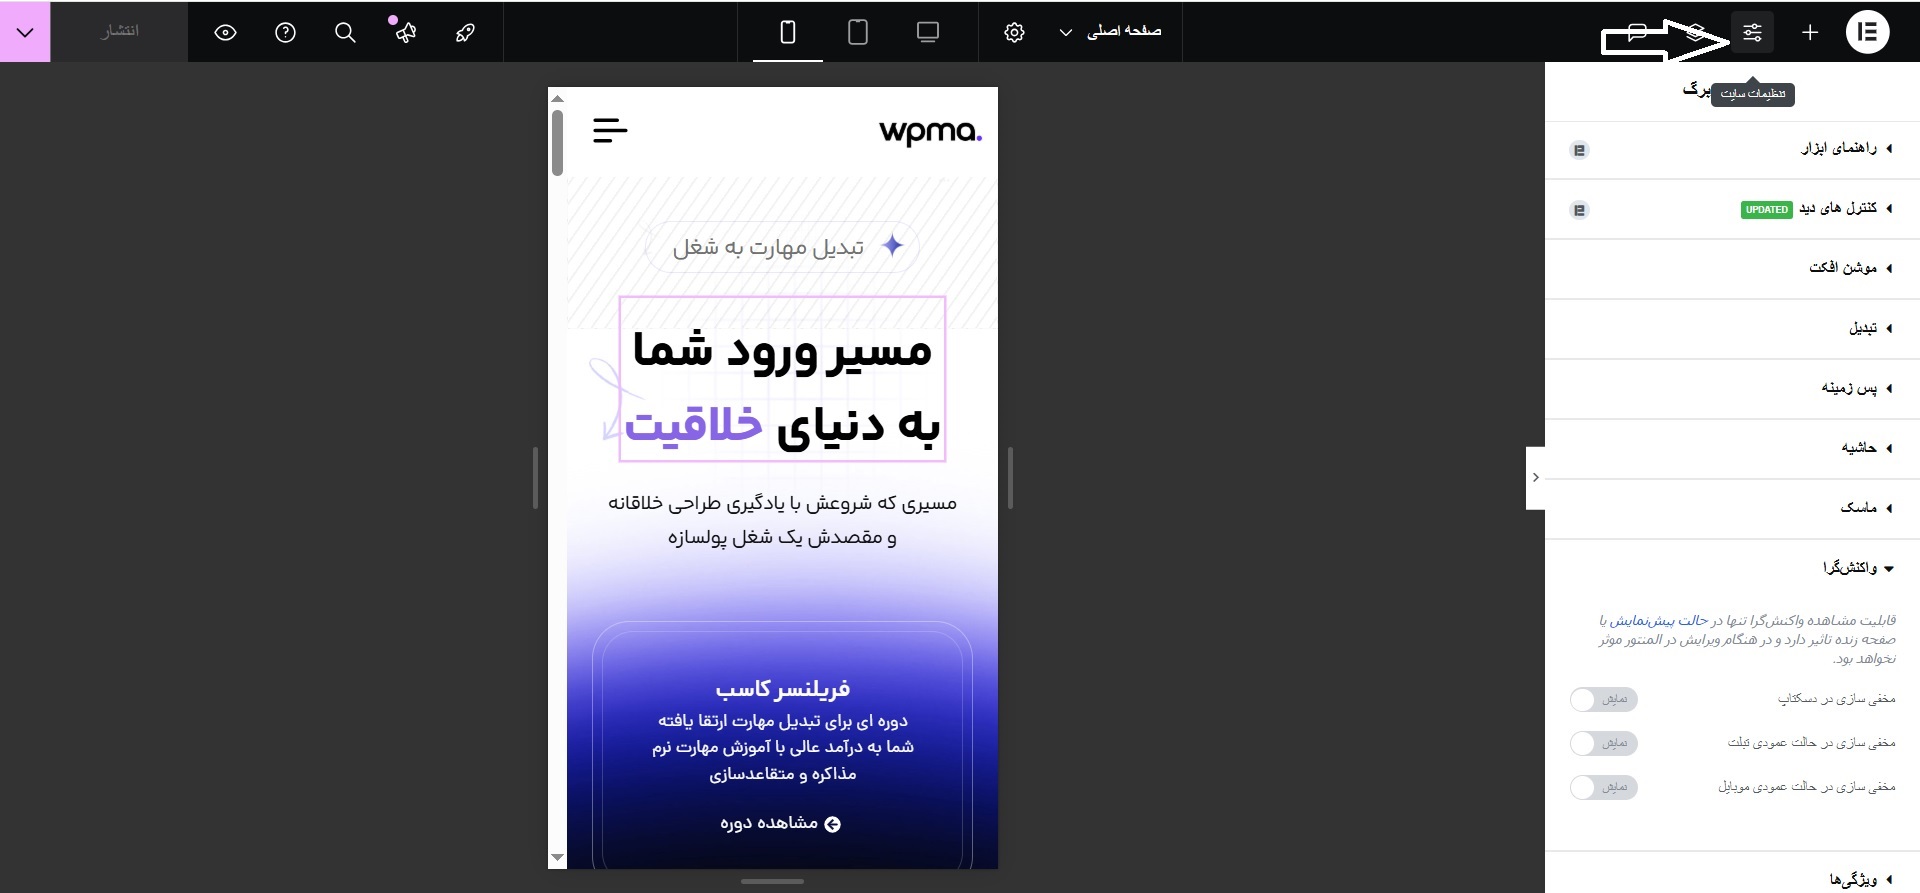The image size is (1920, 893).
Task: Click the badge icon beside کنترل های دید
Action: (1580, 210)
